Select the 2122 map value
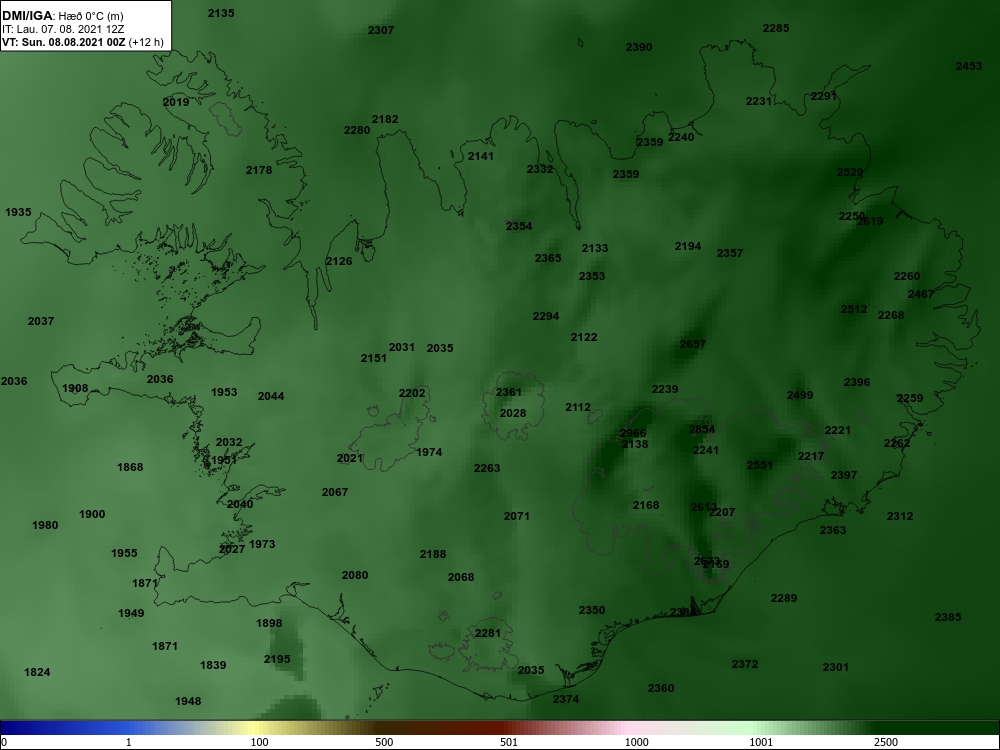The height and width of the screenshot is (750, 1000). click(584, 338)
